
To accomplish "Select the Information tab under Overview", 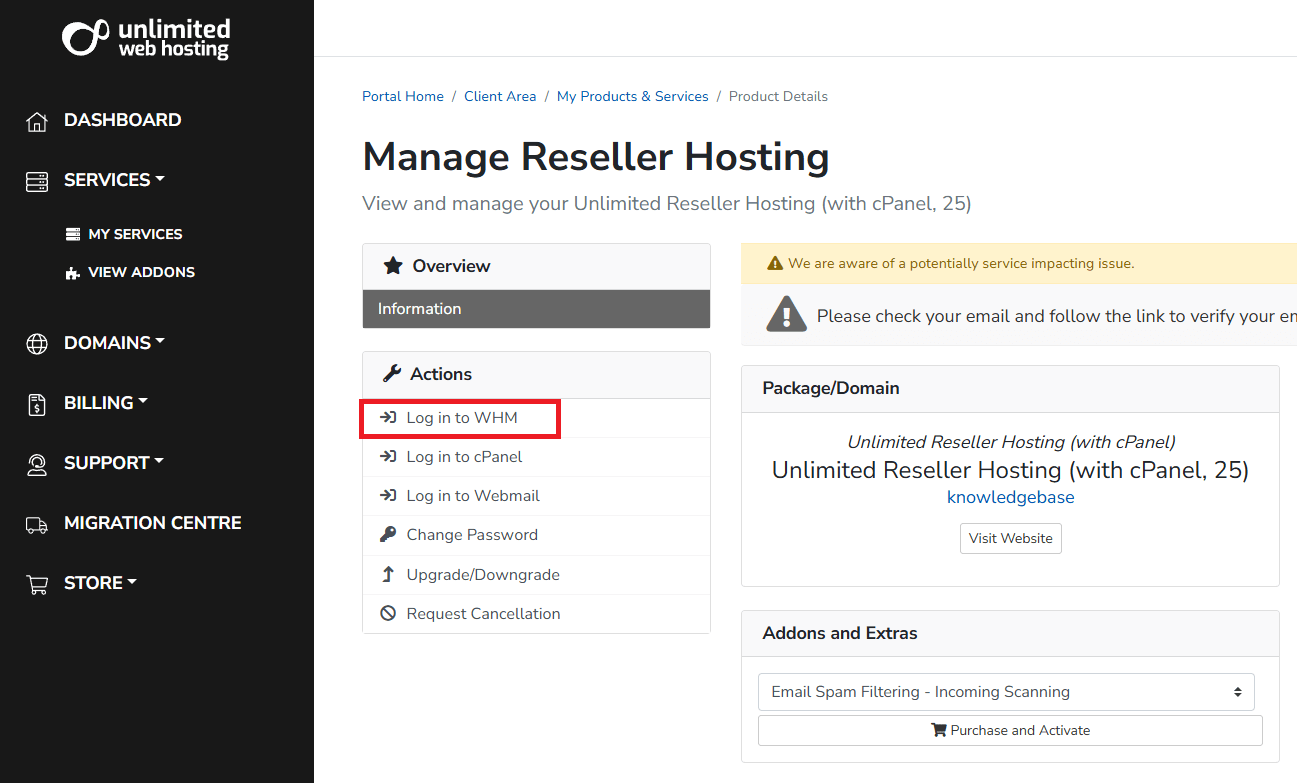I will pyautogui.click(x=536, y=309).
